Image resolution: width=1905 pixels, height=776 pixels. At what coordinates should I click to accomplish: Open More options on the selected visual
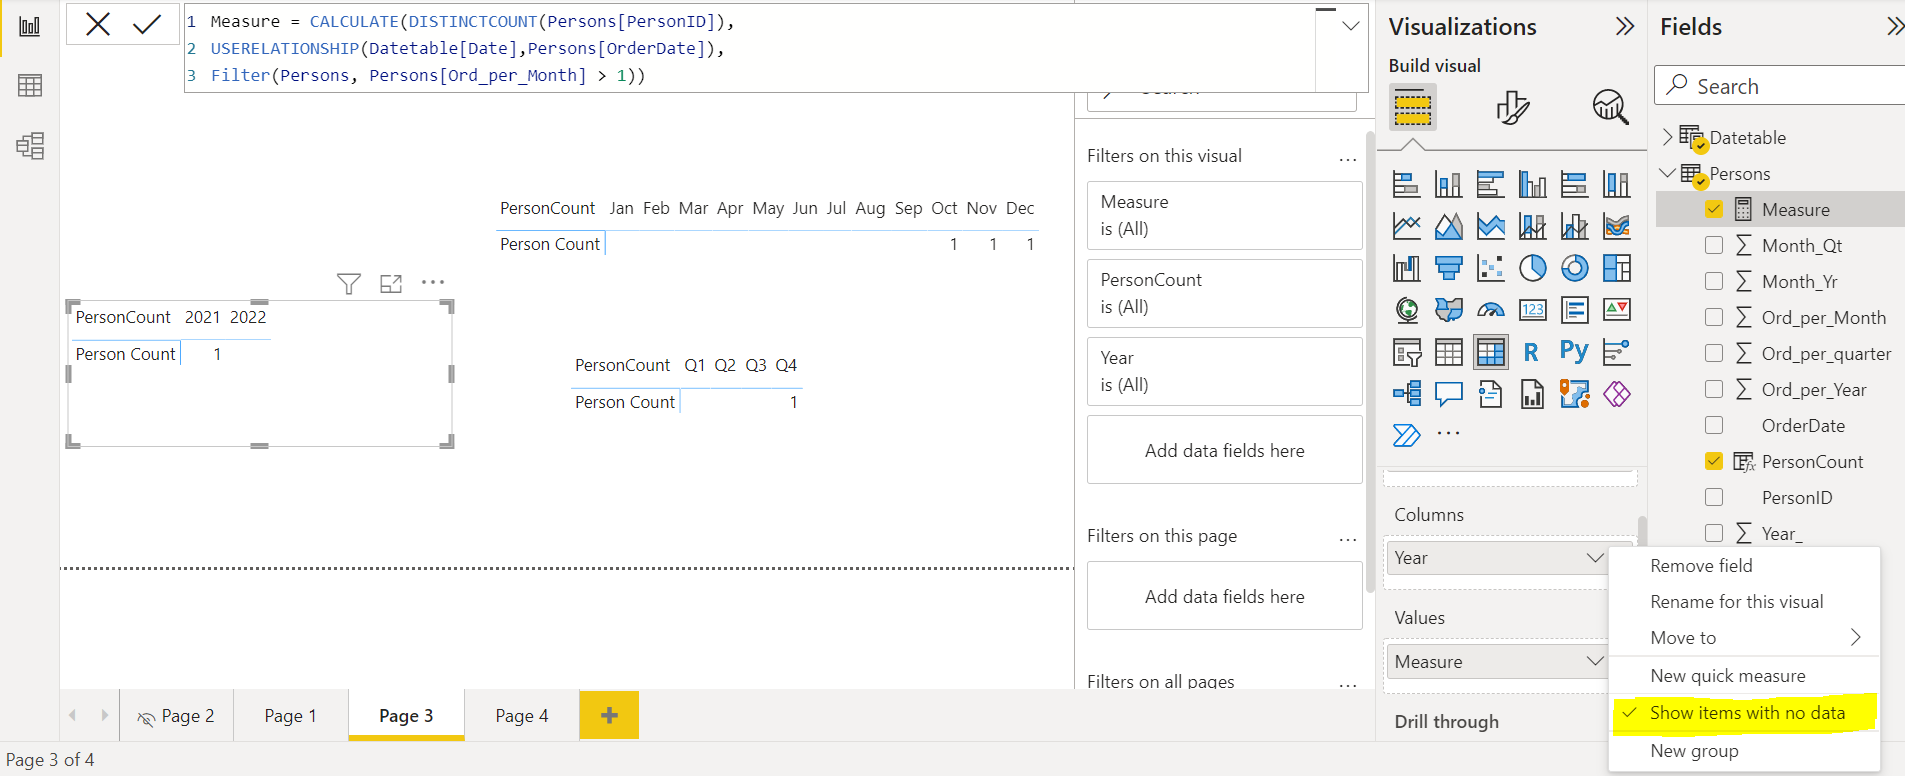[x=433, y=282]
